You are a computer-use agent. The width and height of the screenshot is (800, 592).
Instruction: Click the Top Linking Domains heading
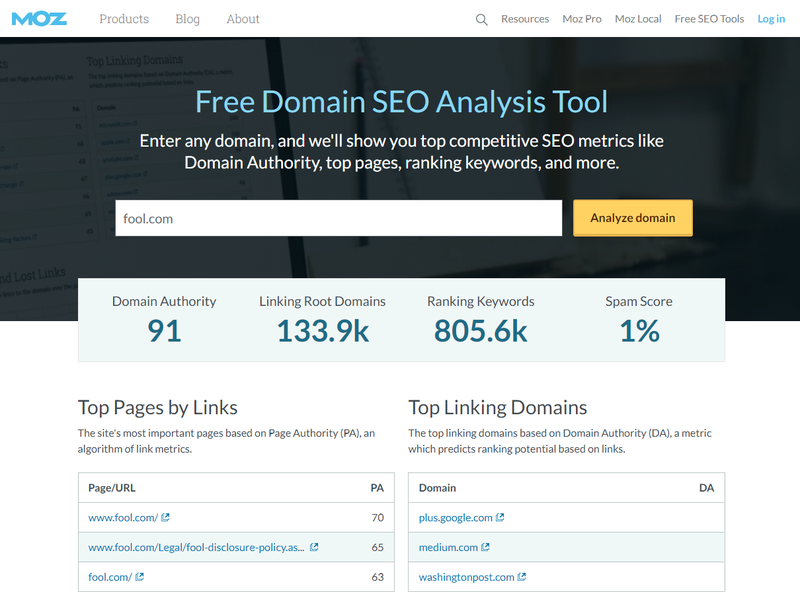[x=497, y=408]
